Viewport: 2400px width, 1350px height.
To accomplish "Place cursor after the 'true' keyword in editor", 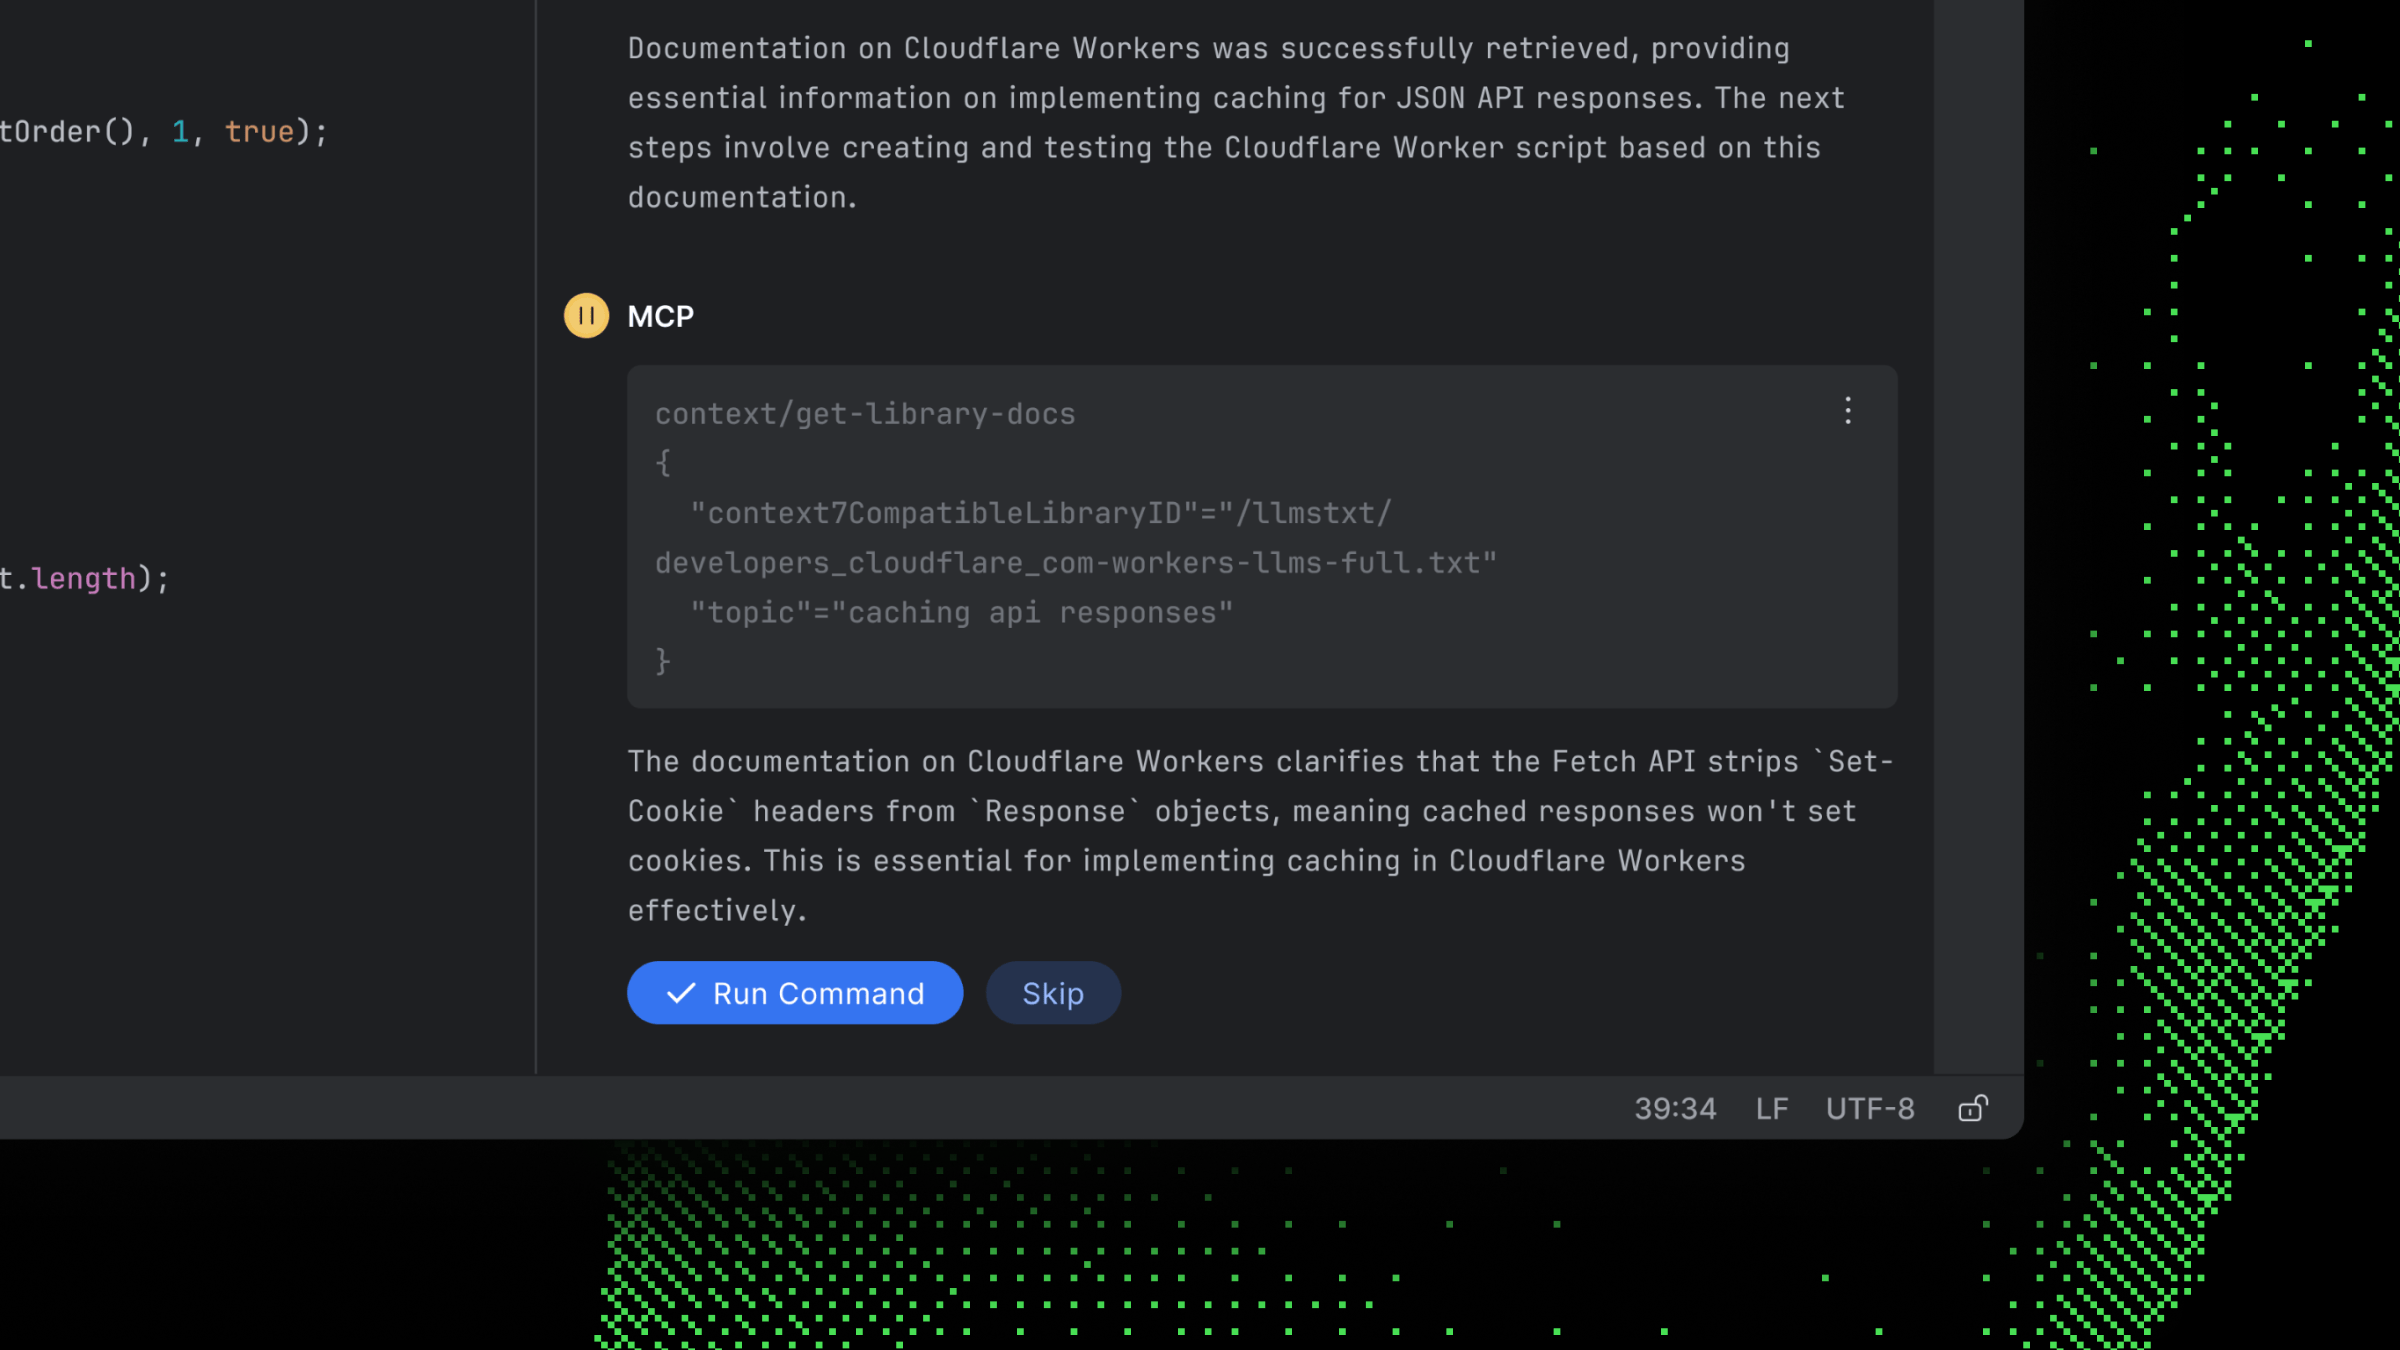I will [x=296, y=132].
